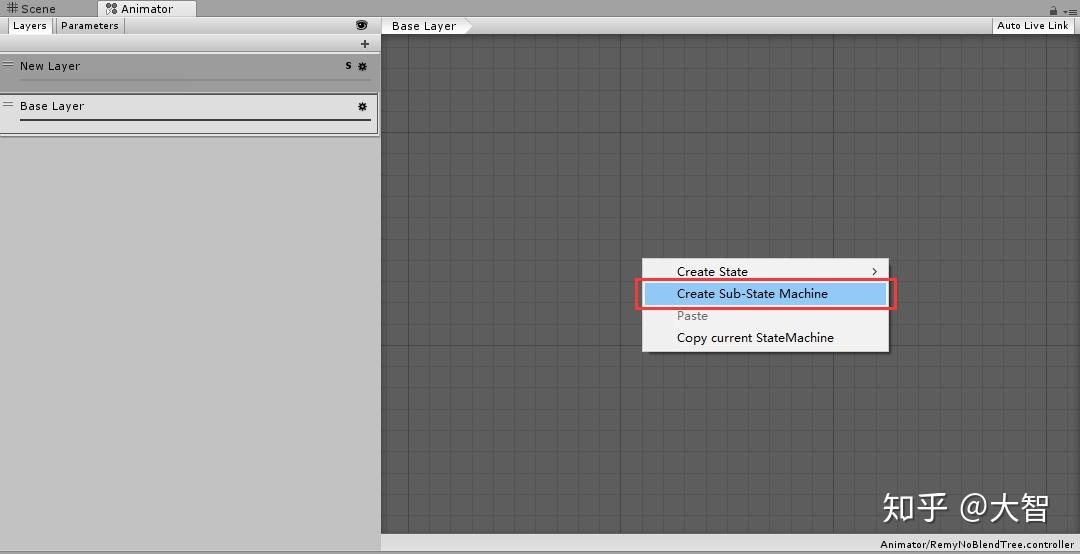Select the New Layer row
Image resolution: width=1080 pixels, height=554 pixels.
point(189,72)
